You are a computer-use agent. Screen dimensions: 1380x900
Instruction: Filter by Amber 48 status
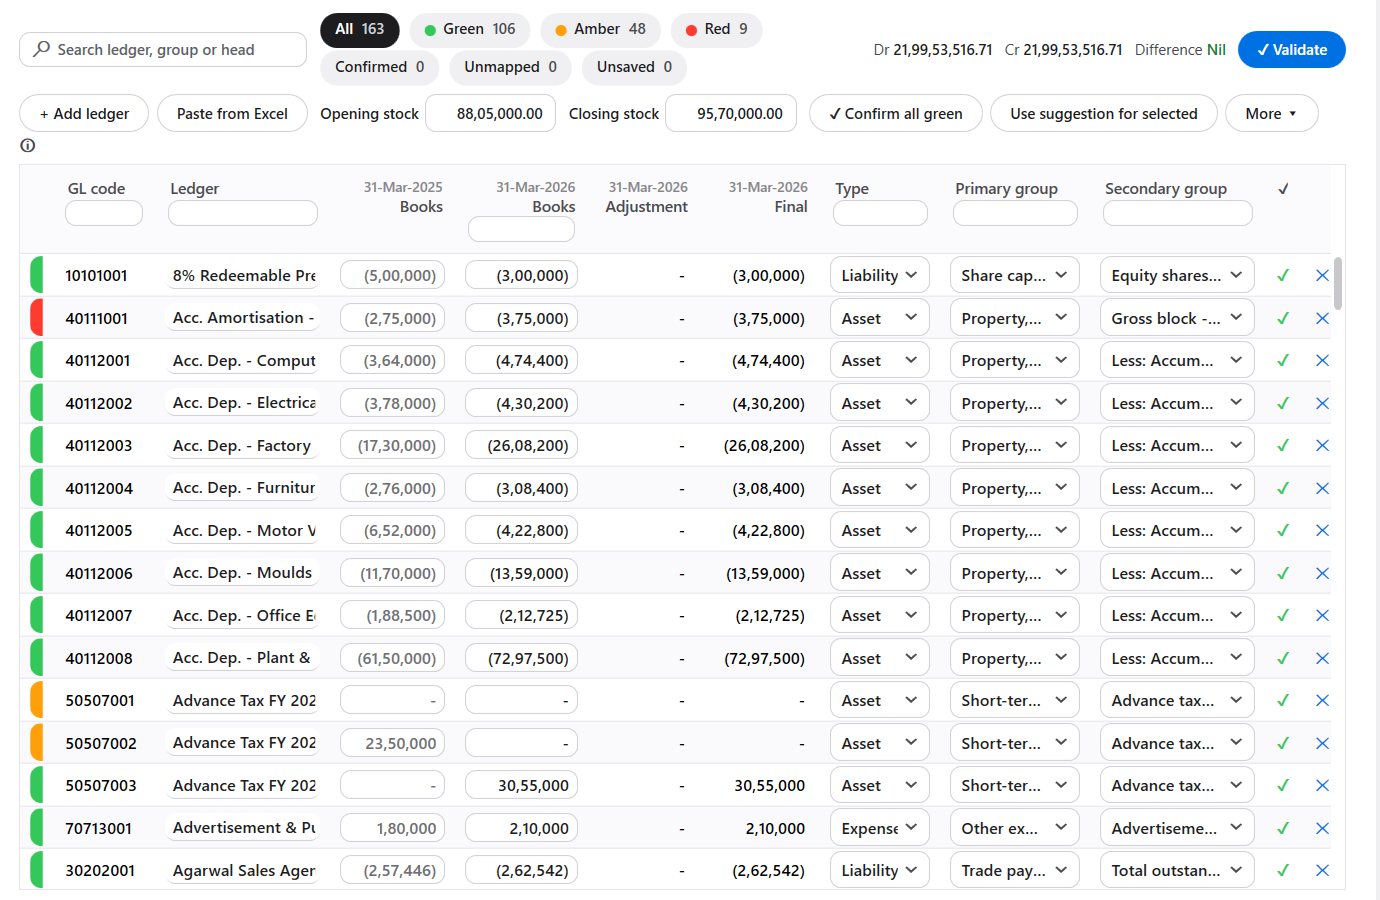point(600,29)
